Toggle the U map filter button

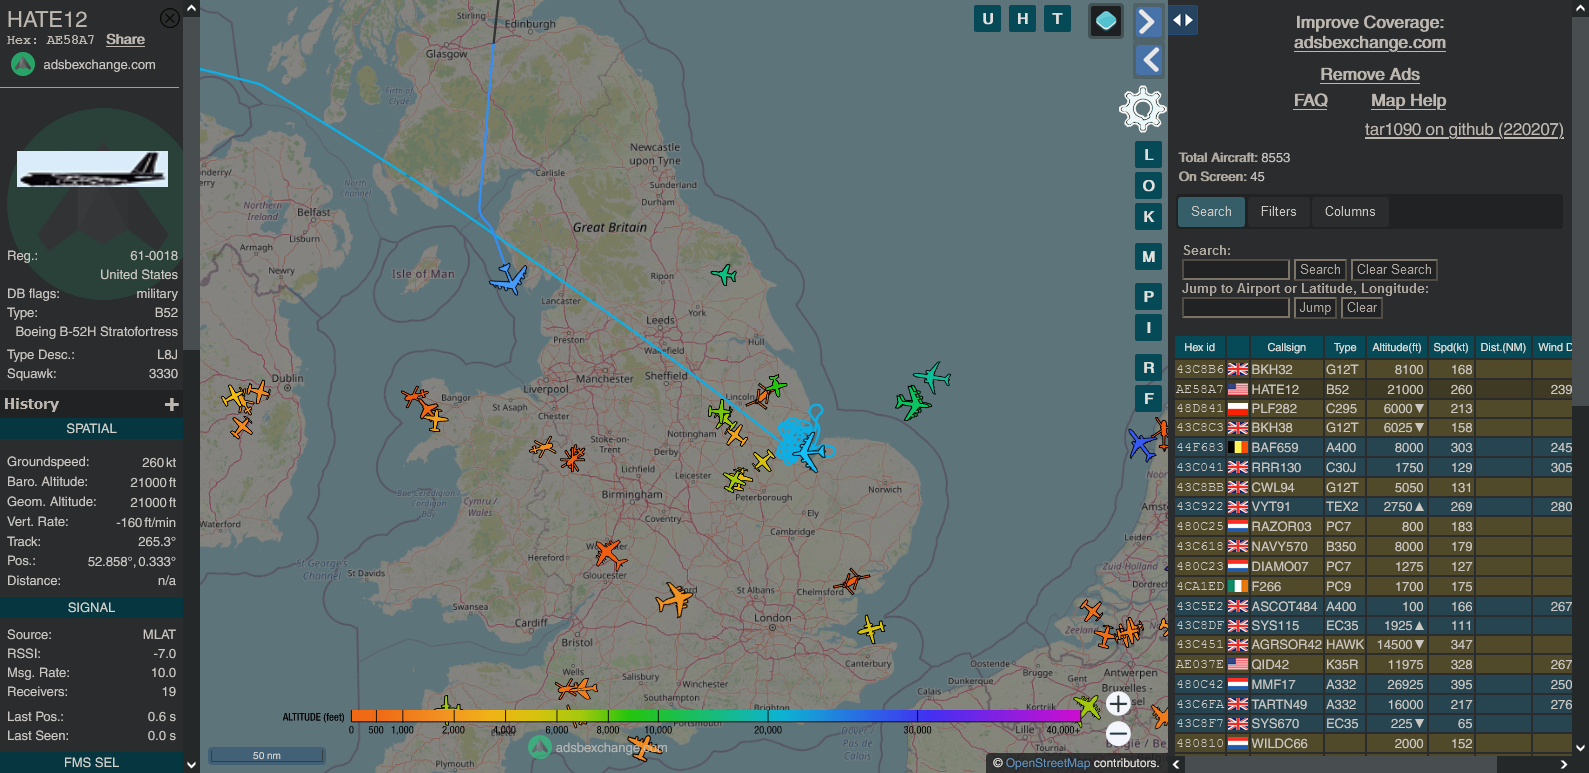(x=988, y=18)
